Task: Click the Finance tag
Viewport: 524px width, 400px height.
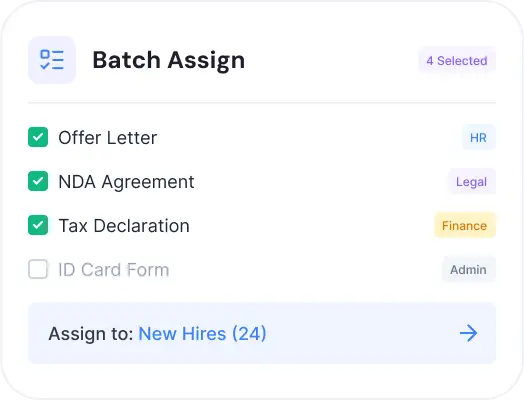Action: [x=465, y=226]
